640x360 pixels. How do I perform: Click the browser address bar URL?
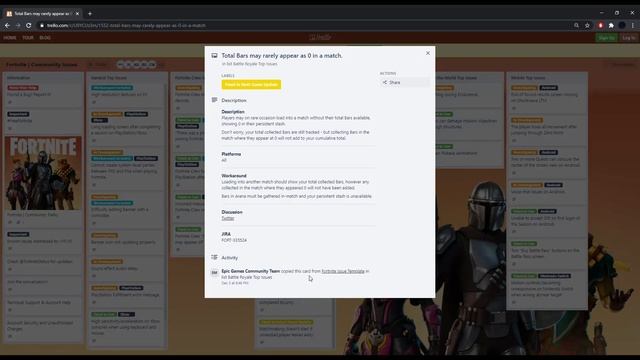126,25
